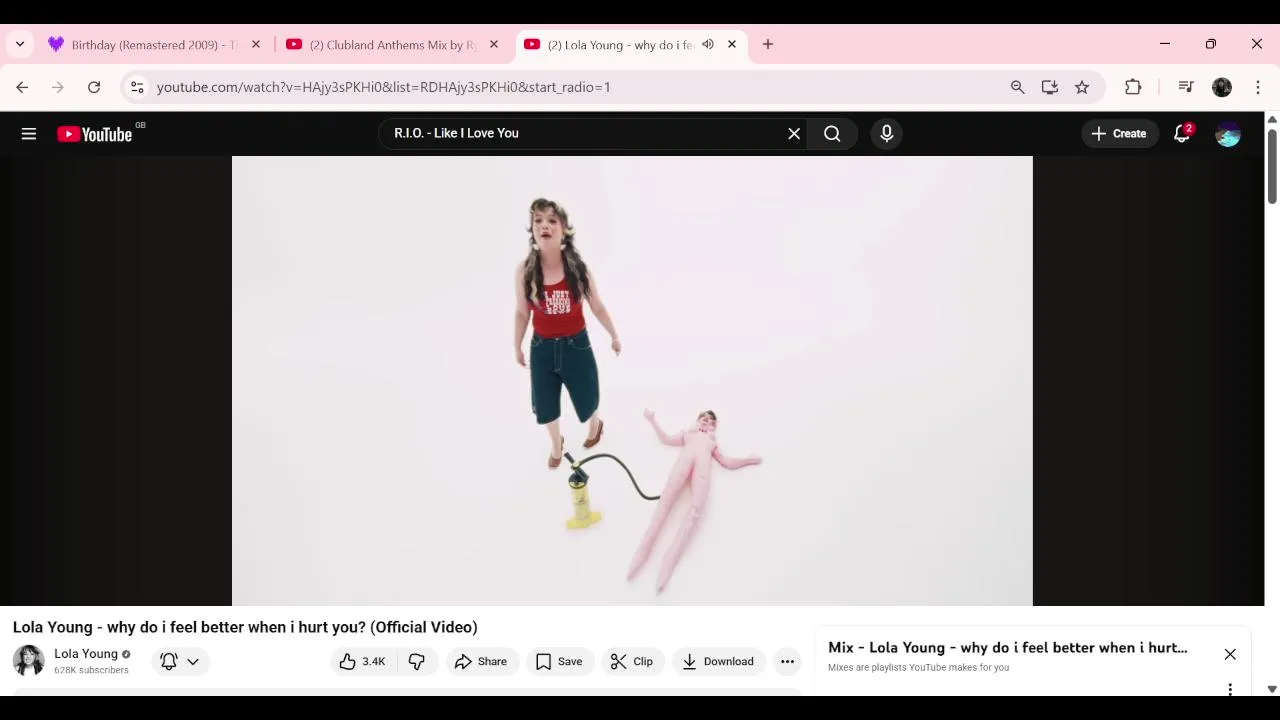Expand the tab search dropdown

click(x=20, y=45)
